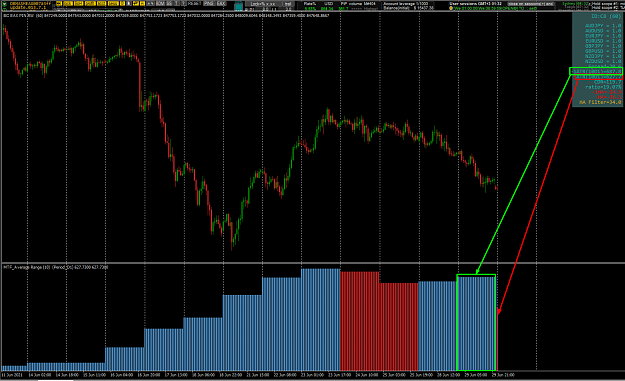Click the teal square icon in the top toolbar
Viewport: 625px width, 381px height.
coord(238,6)
